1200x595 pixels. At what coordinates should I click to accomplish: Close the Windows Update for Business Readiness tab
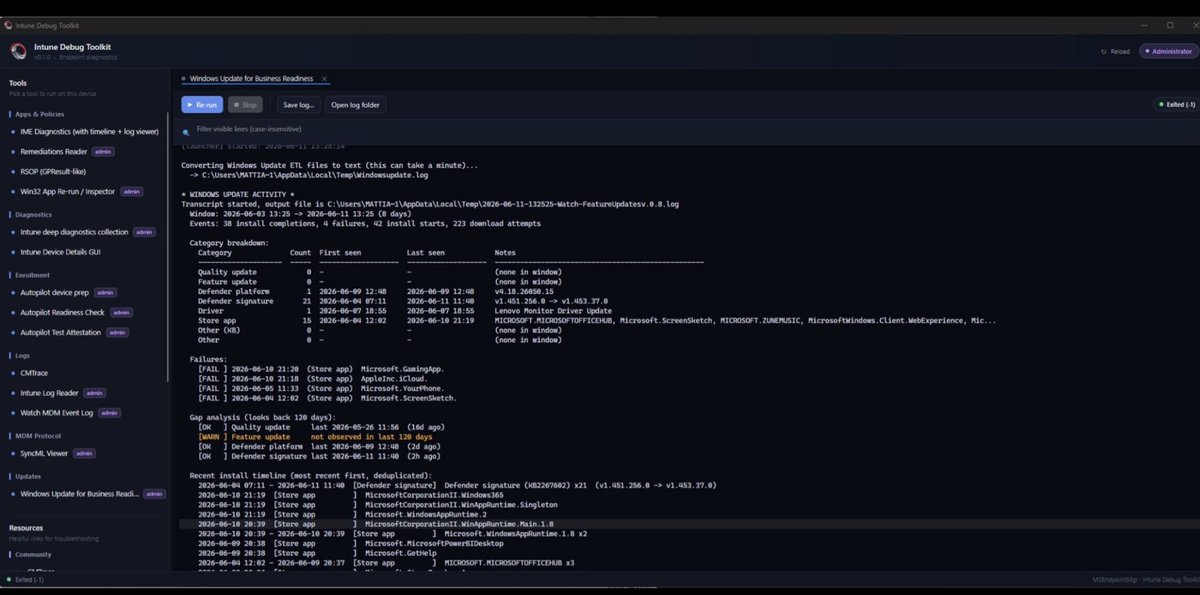pyautogui.click(x=325, y=78)
